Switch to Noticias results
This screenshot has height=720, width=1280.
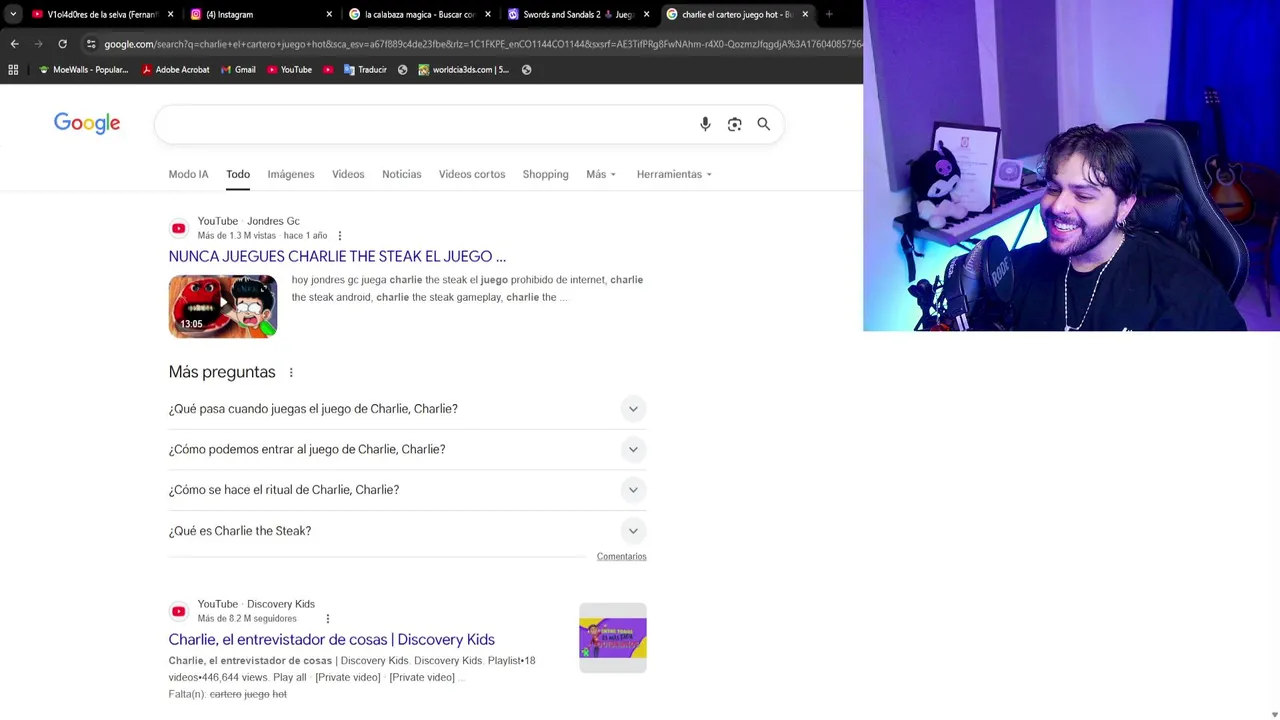[x=402, y=174]
